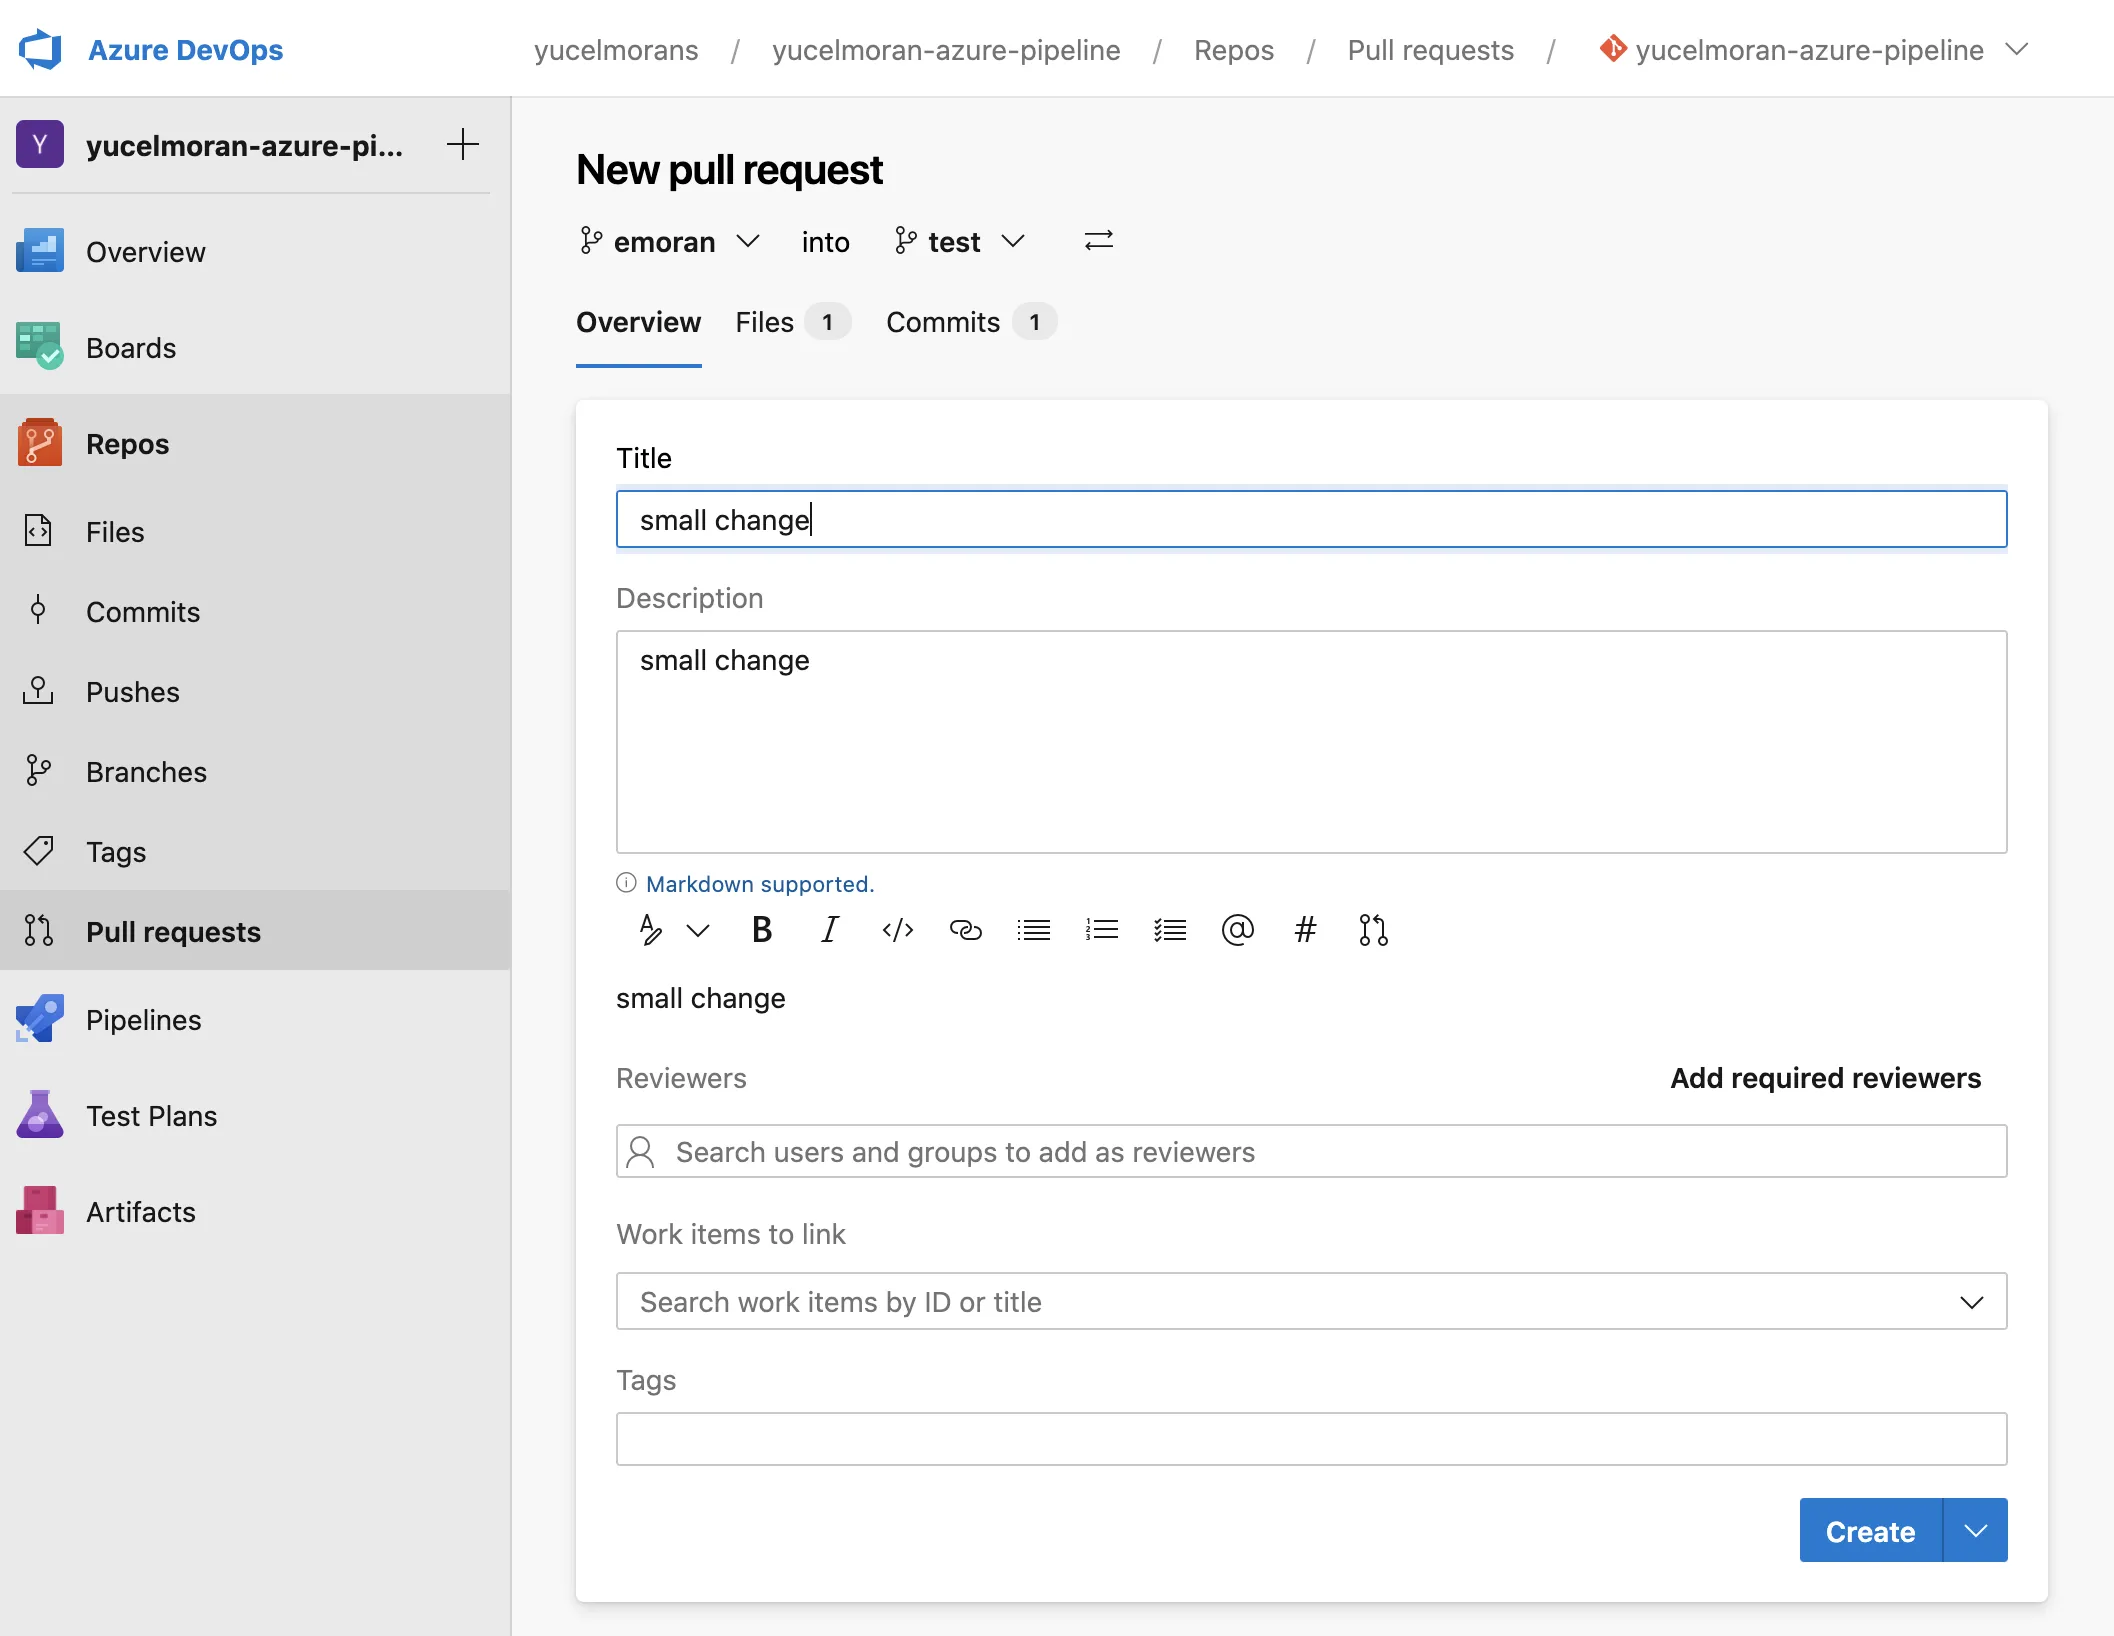Open Branches in the sidebar
Viewport: 2114px width, 1636px height.
(x=146, y=771)
